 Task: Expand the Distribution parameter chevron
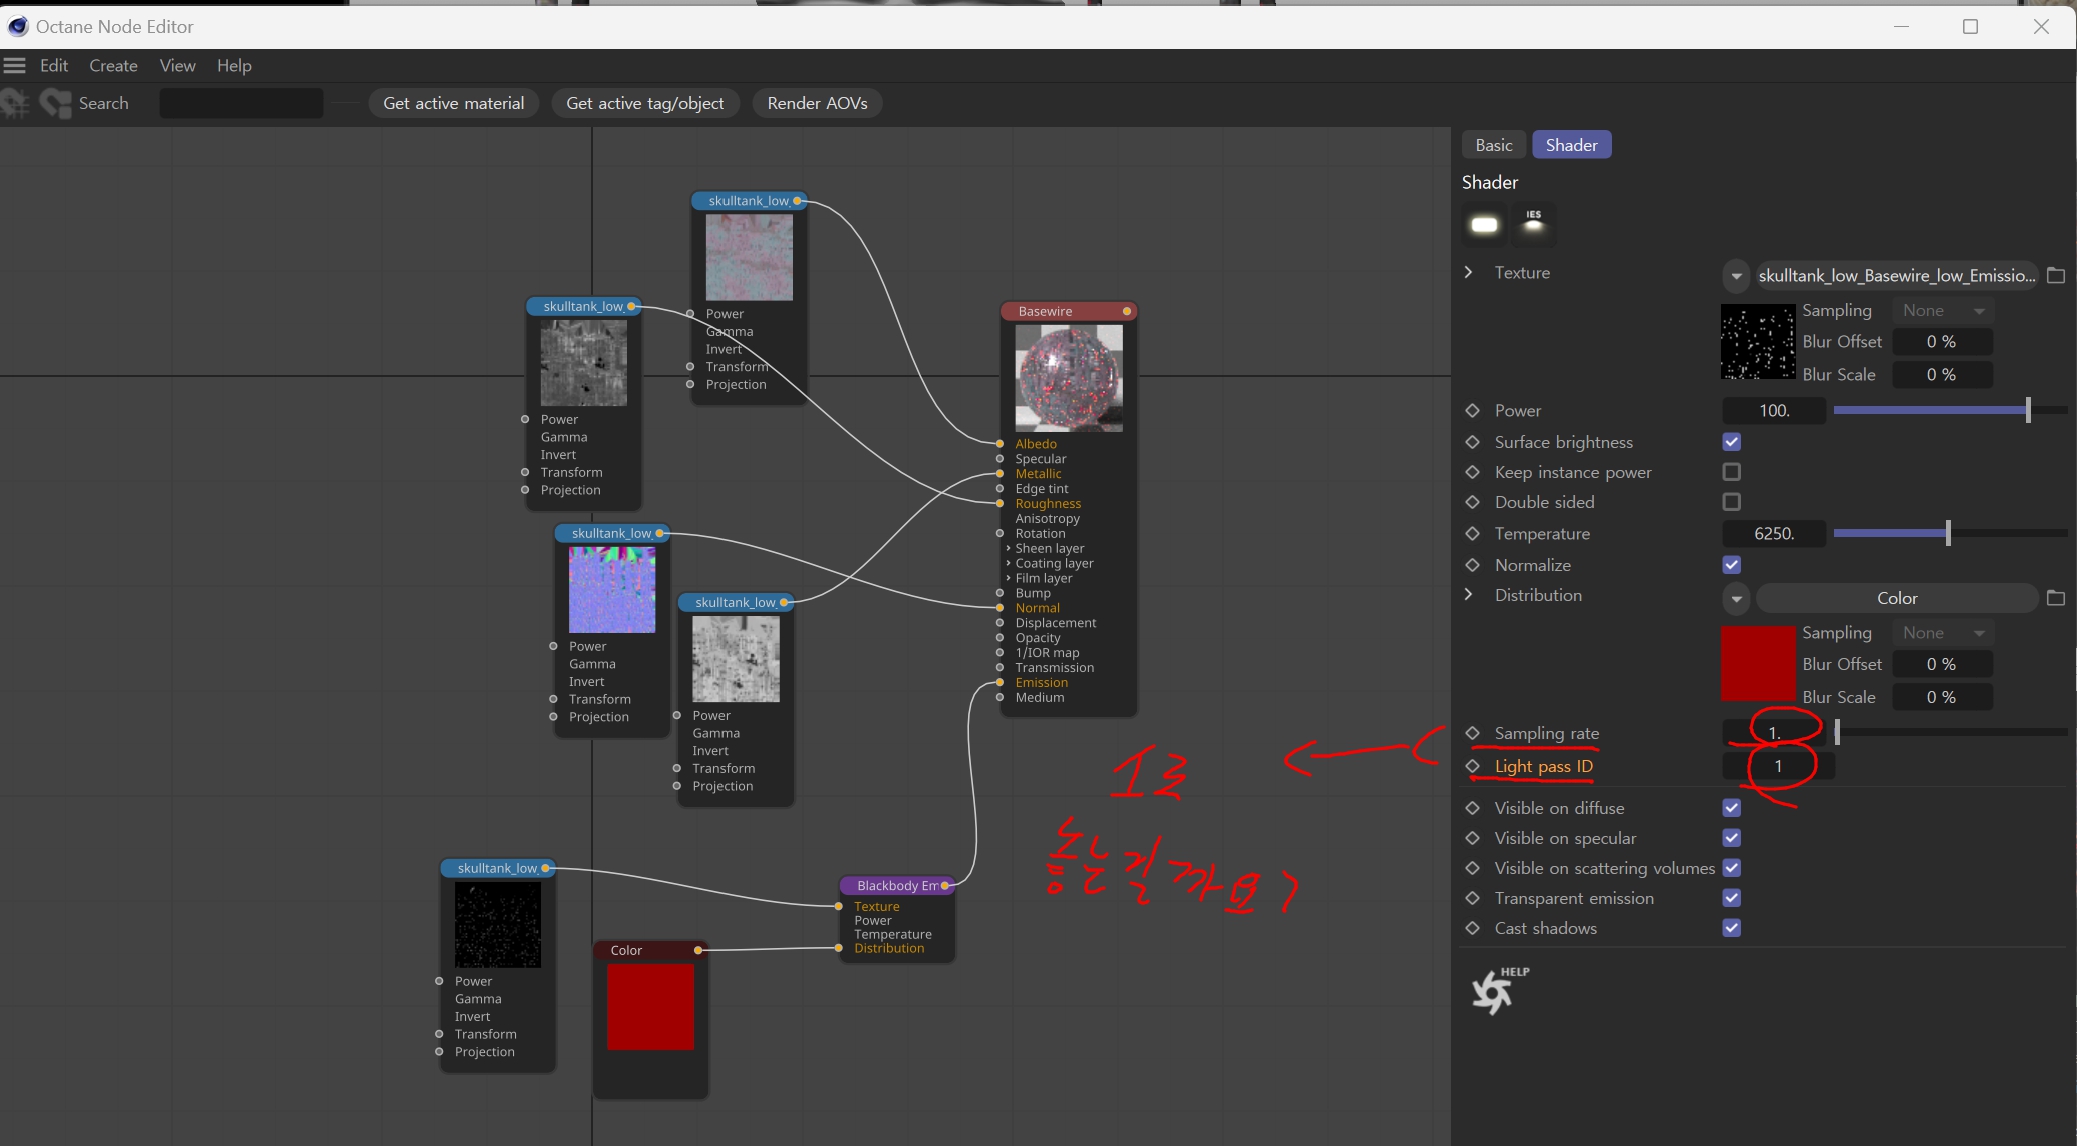1468,594
